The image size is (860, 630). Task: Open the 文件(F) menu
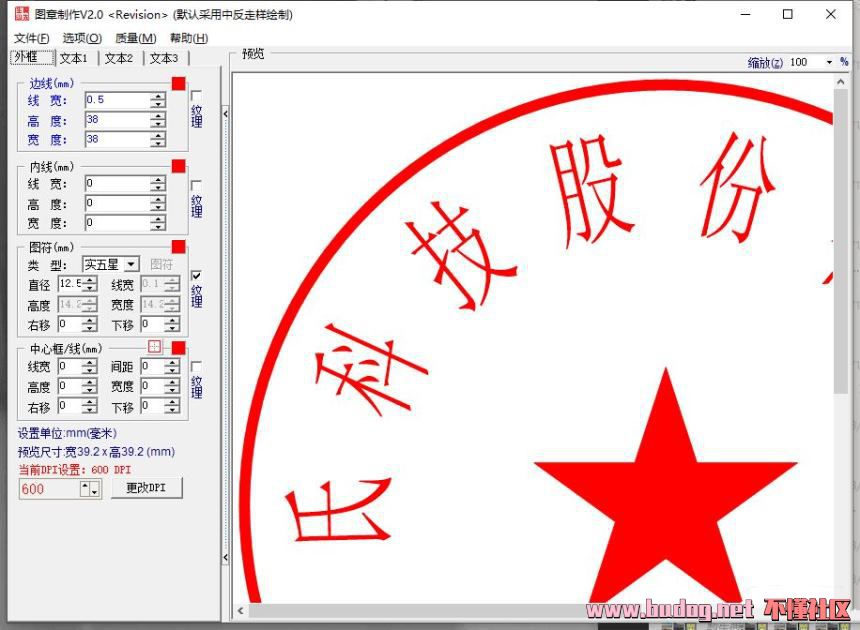[31, 38]
